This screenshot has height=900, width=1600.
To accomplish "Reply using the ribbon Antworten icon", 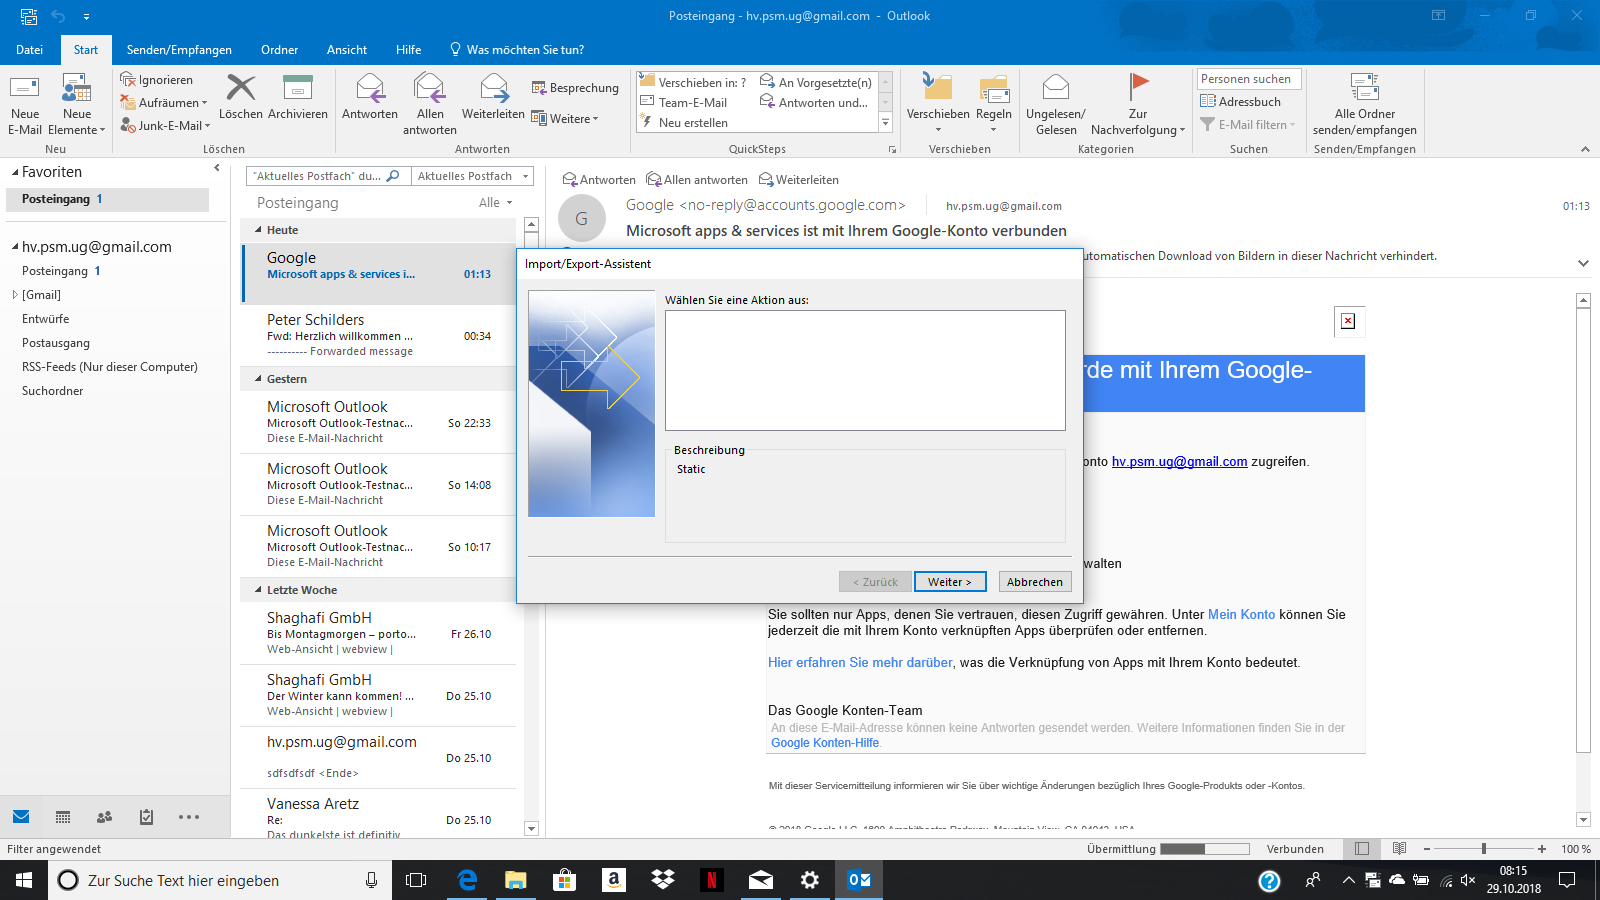I will tap(370, 97).
